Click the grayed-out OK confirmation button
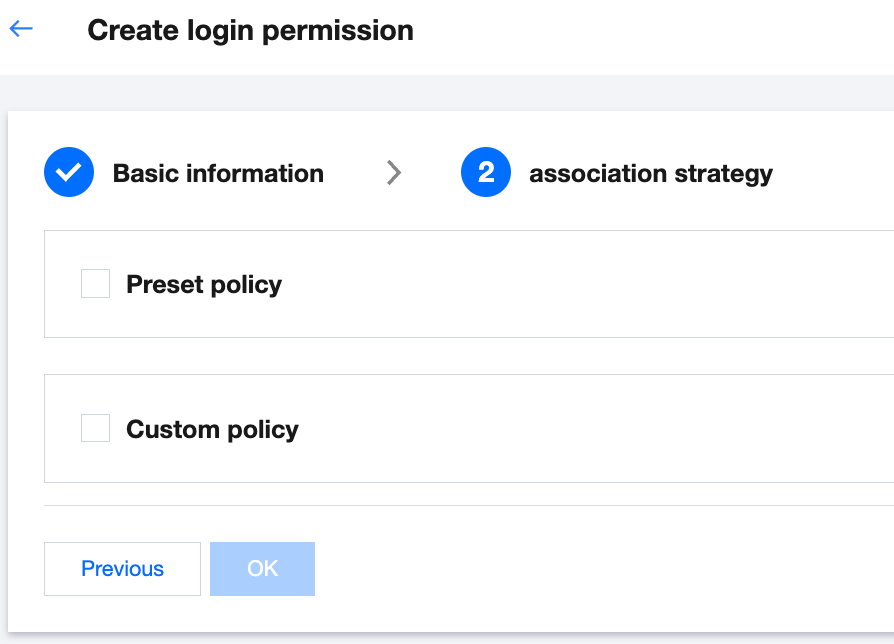This screenshot has width=894, height=644. click(262, 568)
